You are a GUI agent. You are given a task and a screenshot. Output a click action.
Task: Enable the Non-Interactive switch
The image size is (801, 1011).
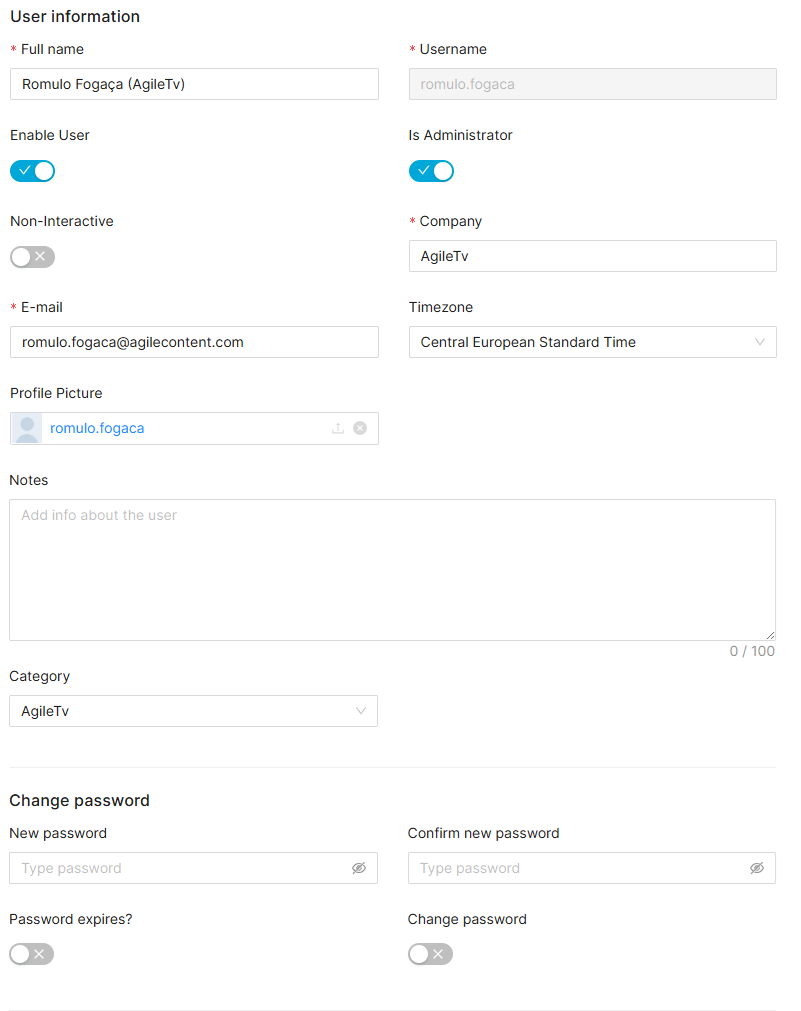click(x=32, y=257)
